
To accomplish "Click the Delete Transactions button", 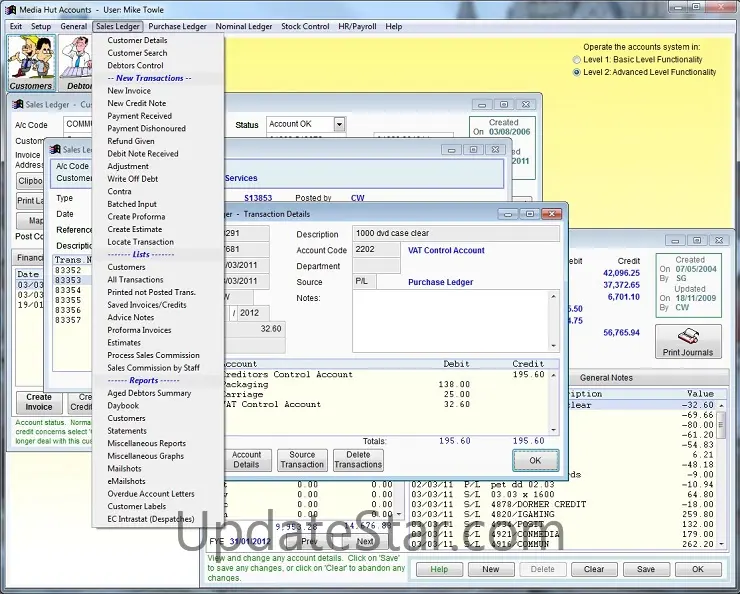I will [358, 459].
